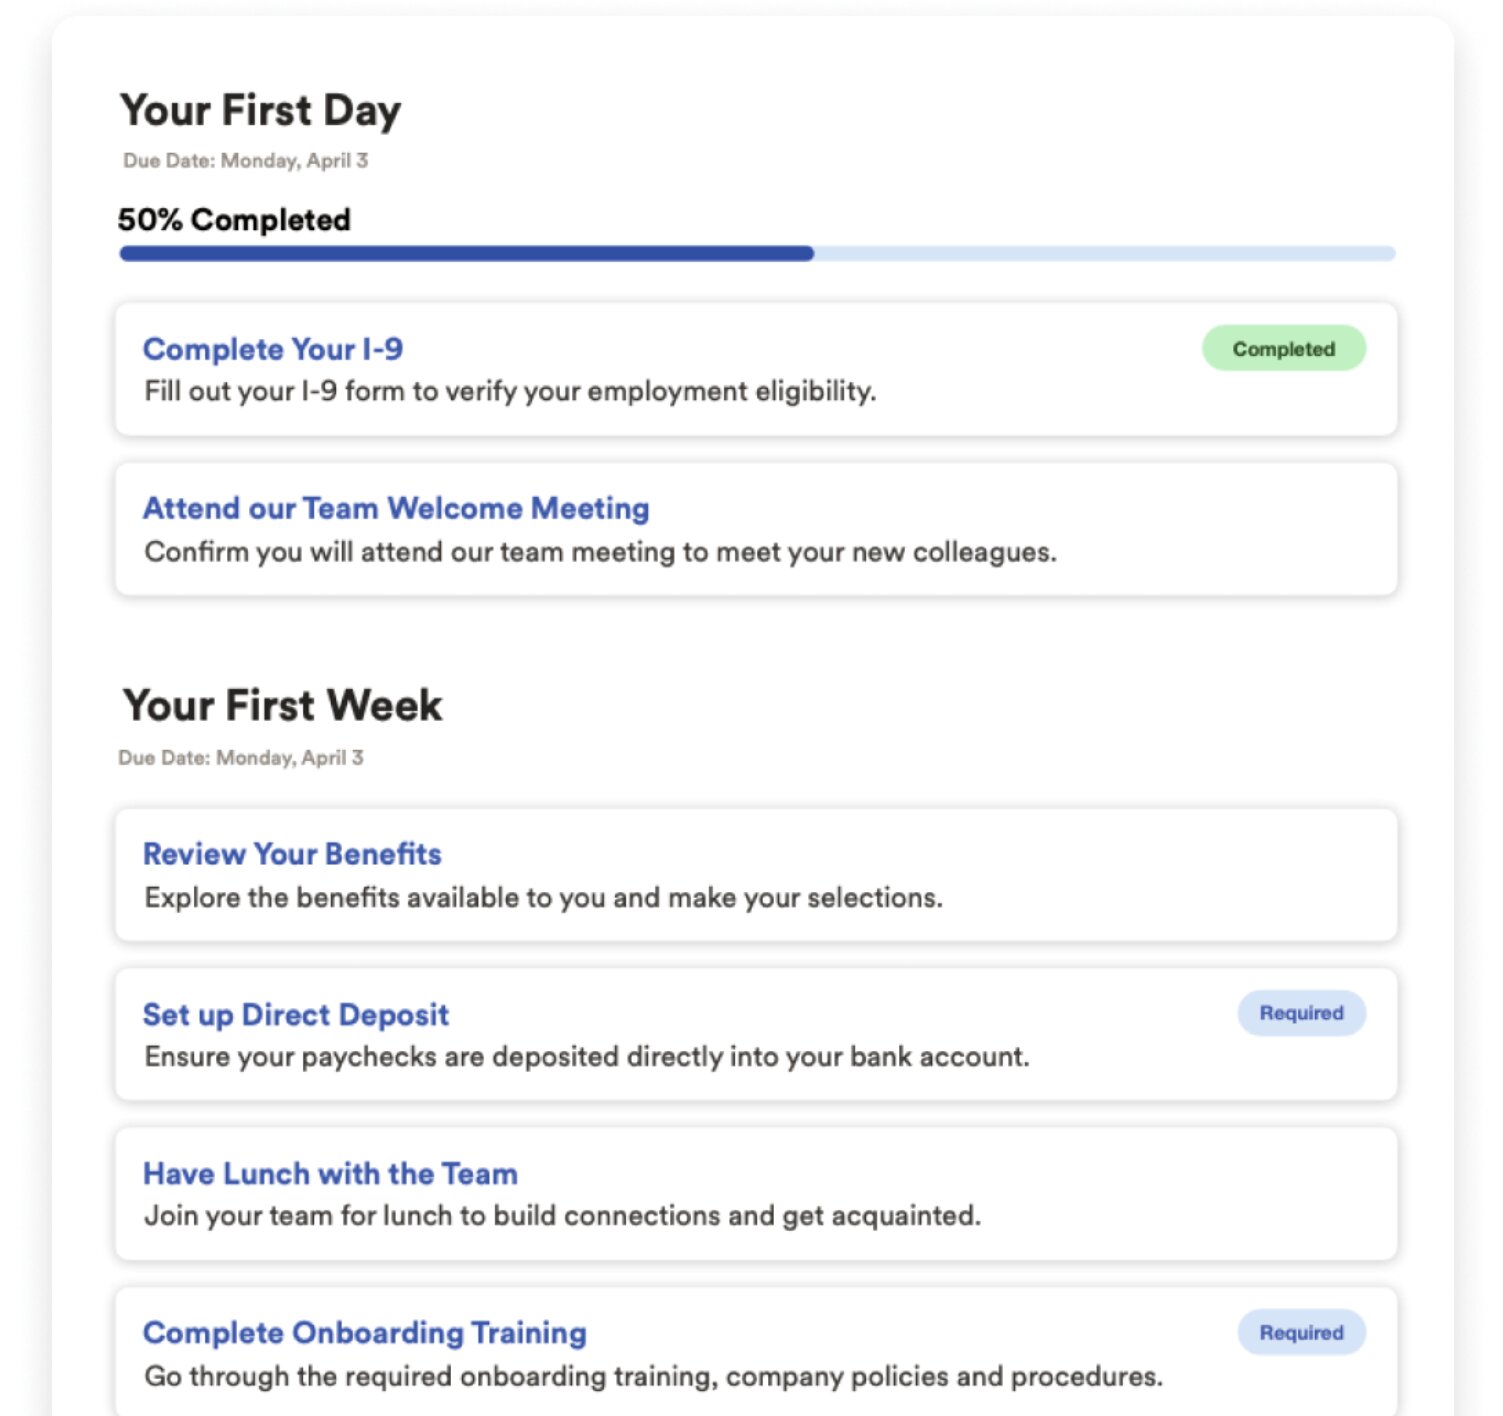Viewport: 1503px width, 1416px height.
Task: Open Have Lunch with the Team task
Action: pos(330,1173)
